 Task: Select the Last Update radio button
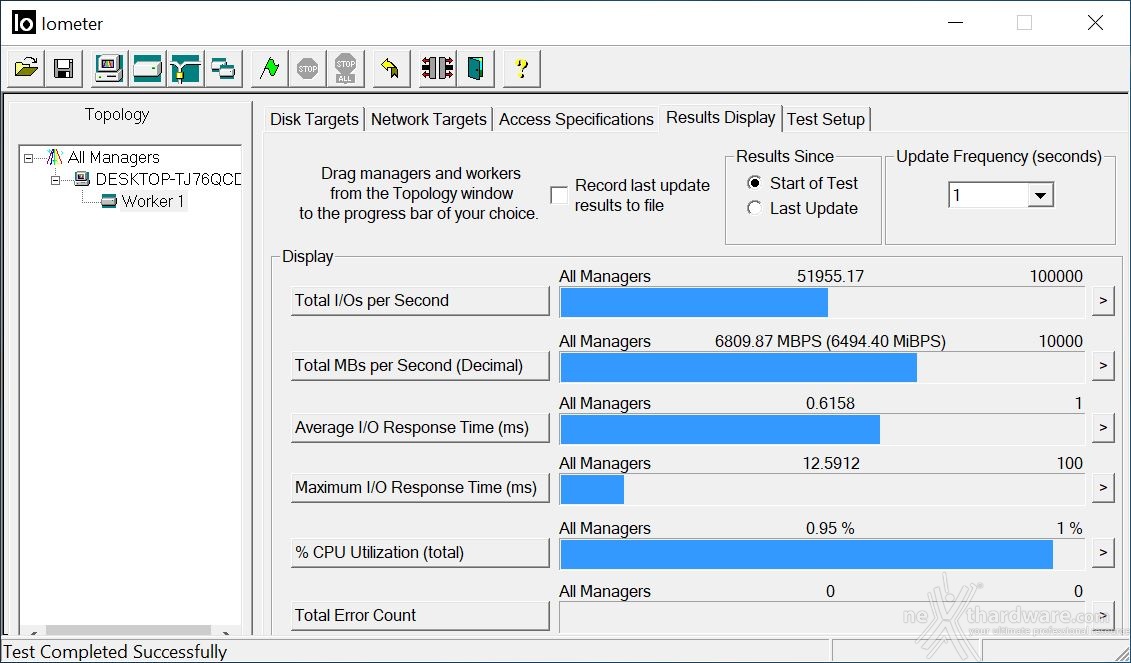(x=754, y=208)
